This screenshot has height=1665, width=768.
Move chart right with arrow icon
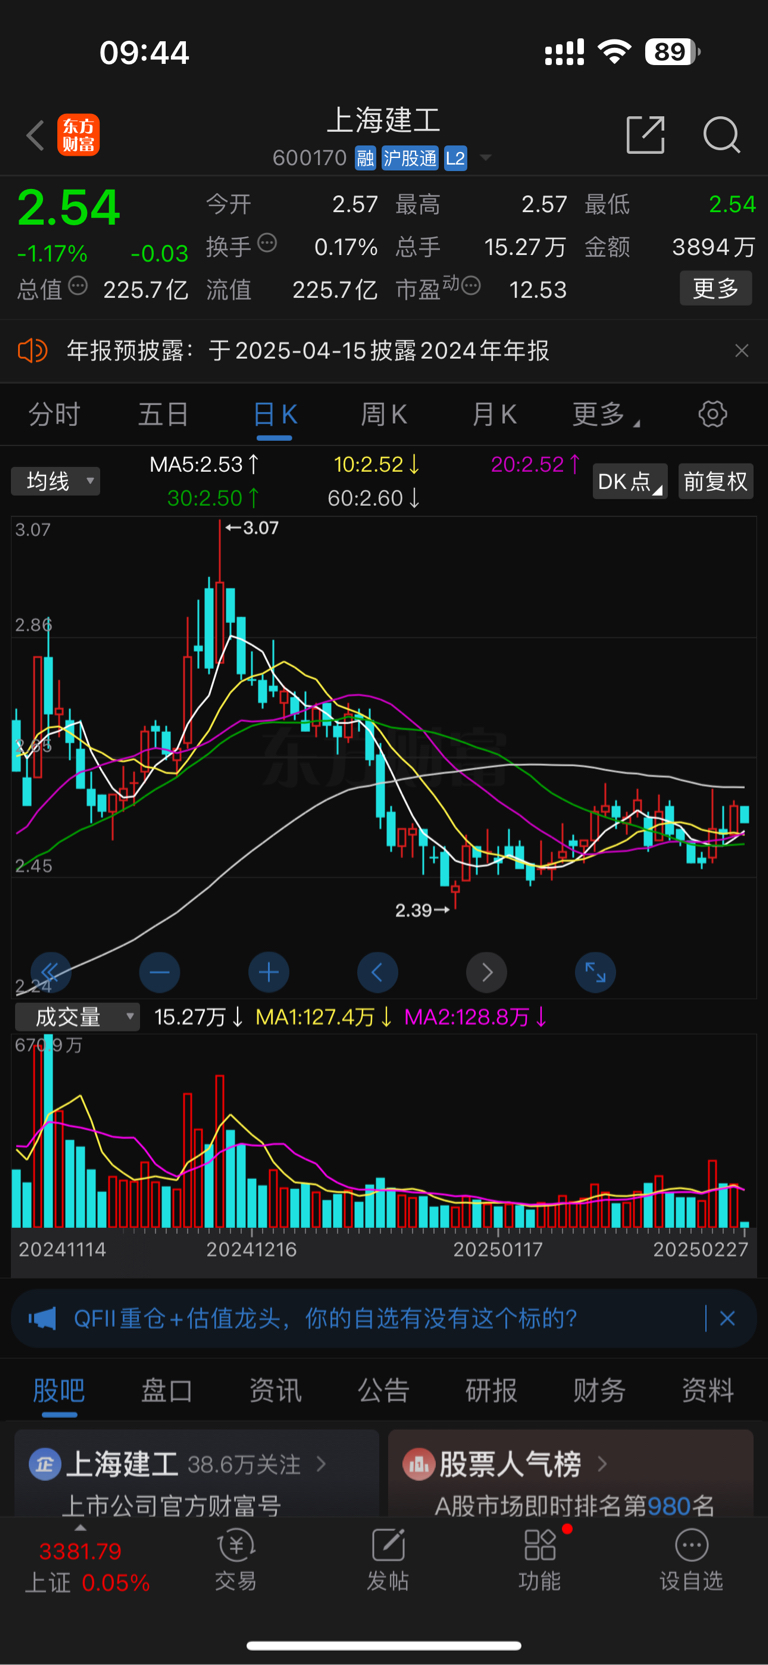486,971
